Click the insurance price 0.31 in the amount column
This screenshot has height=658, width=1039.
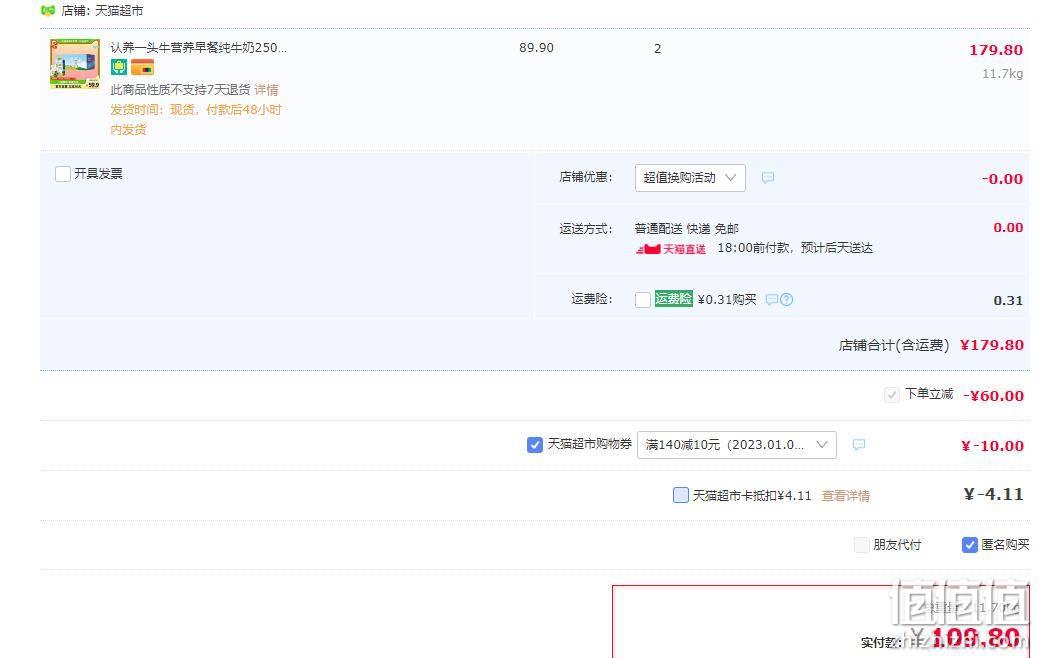[1008, 300]
